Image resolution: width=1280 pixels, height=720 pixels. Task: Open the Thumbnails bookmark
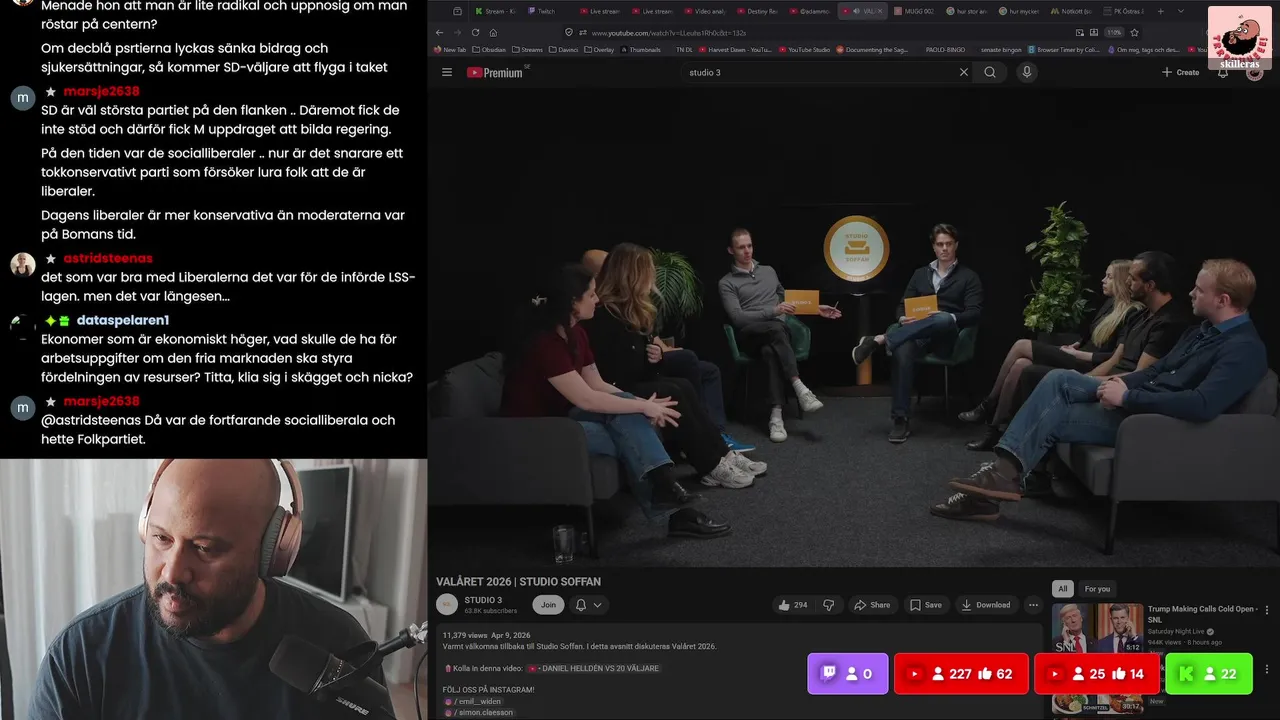click(x=640, y=49)
